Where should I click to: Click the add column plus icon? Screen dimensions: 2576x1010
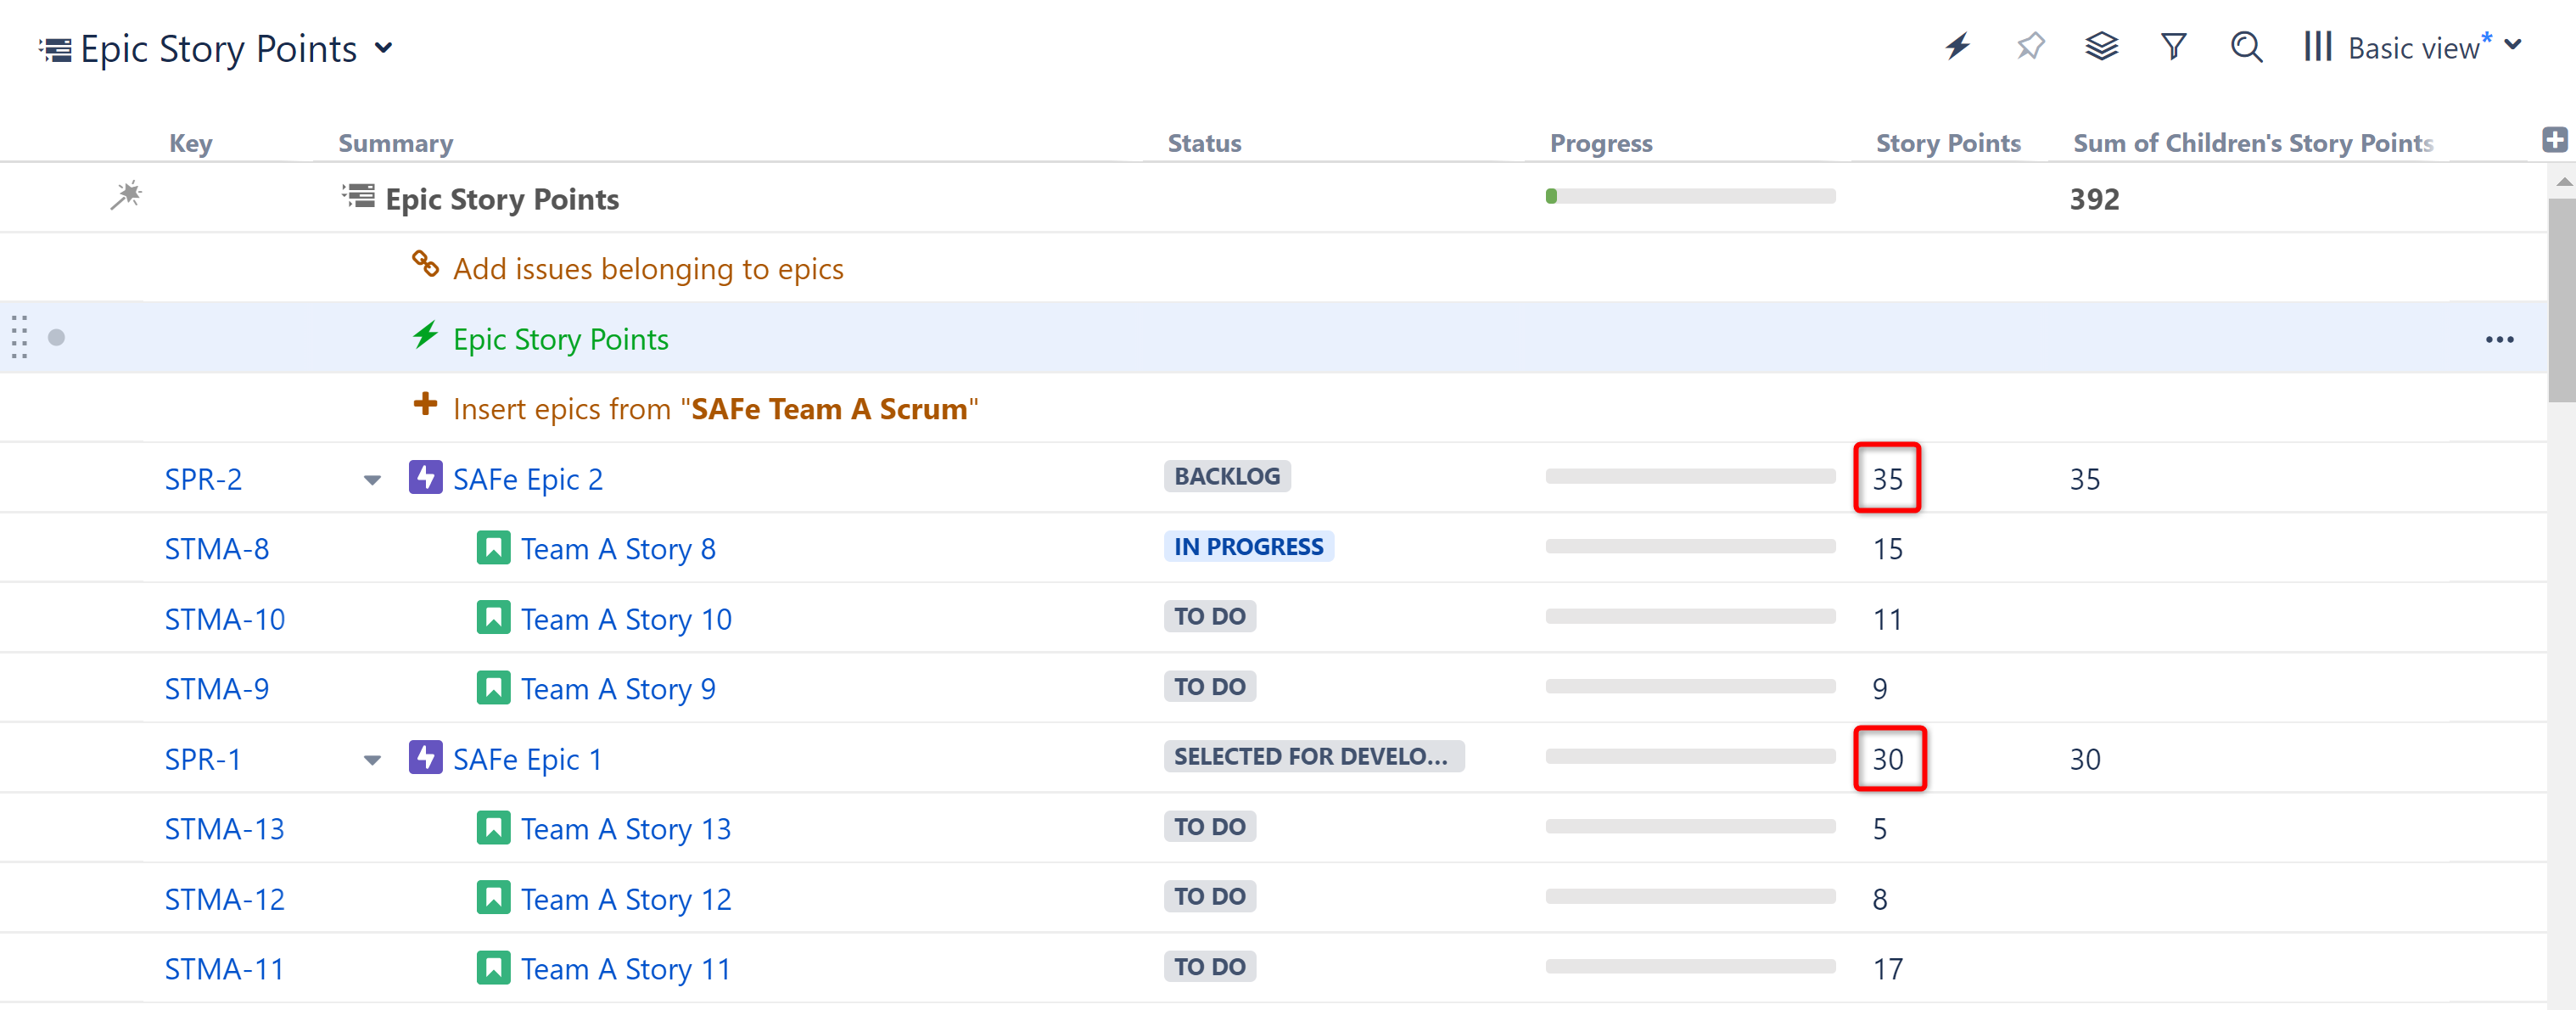click(2554, 140)
